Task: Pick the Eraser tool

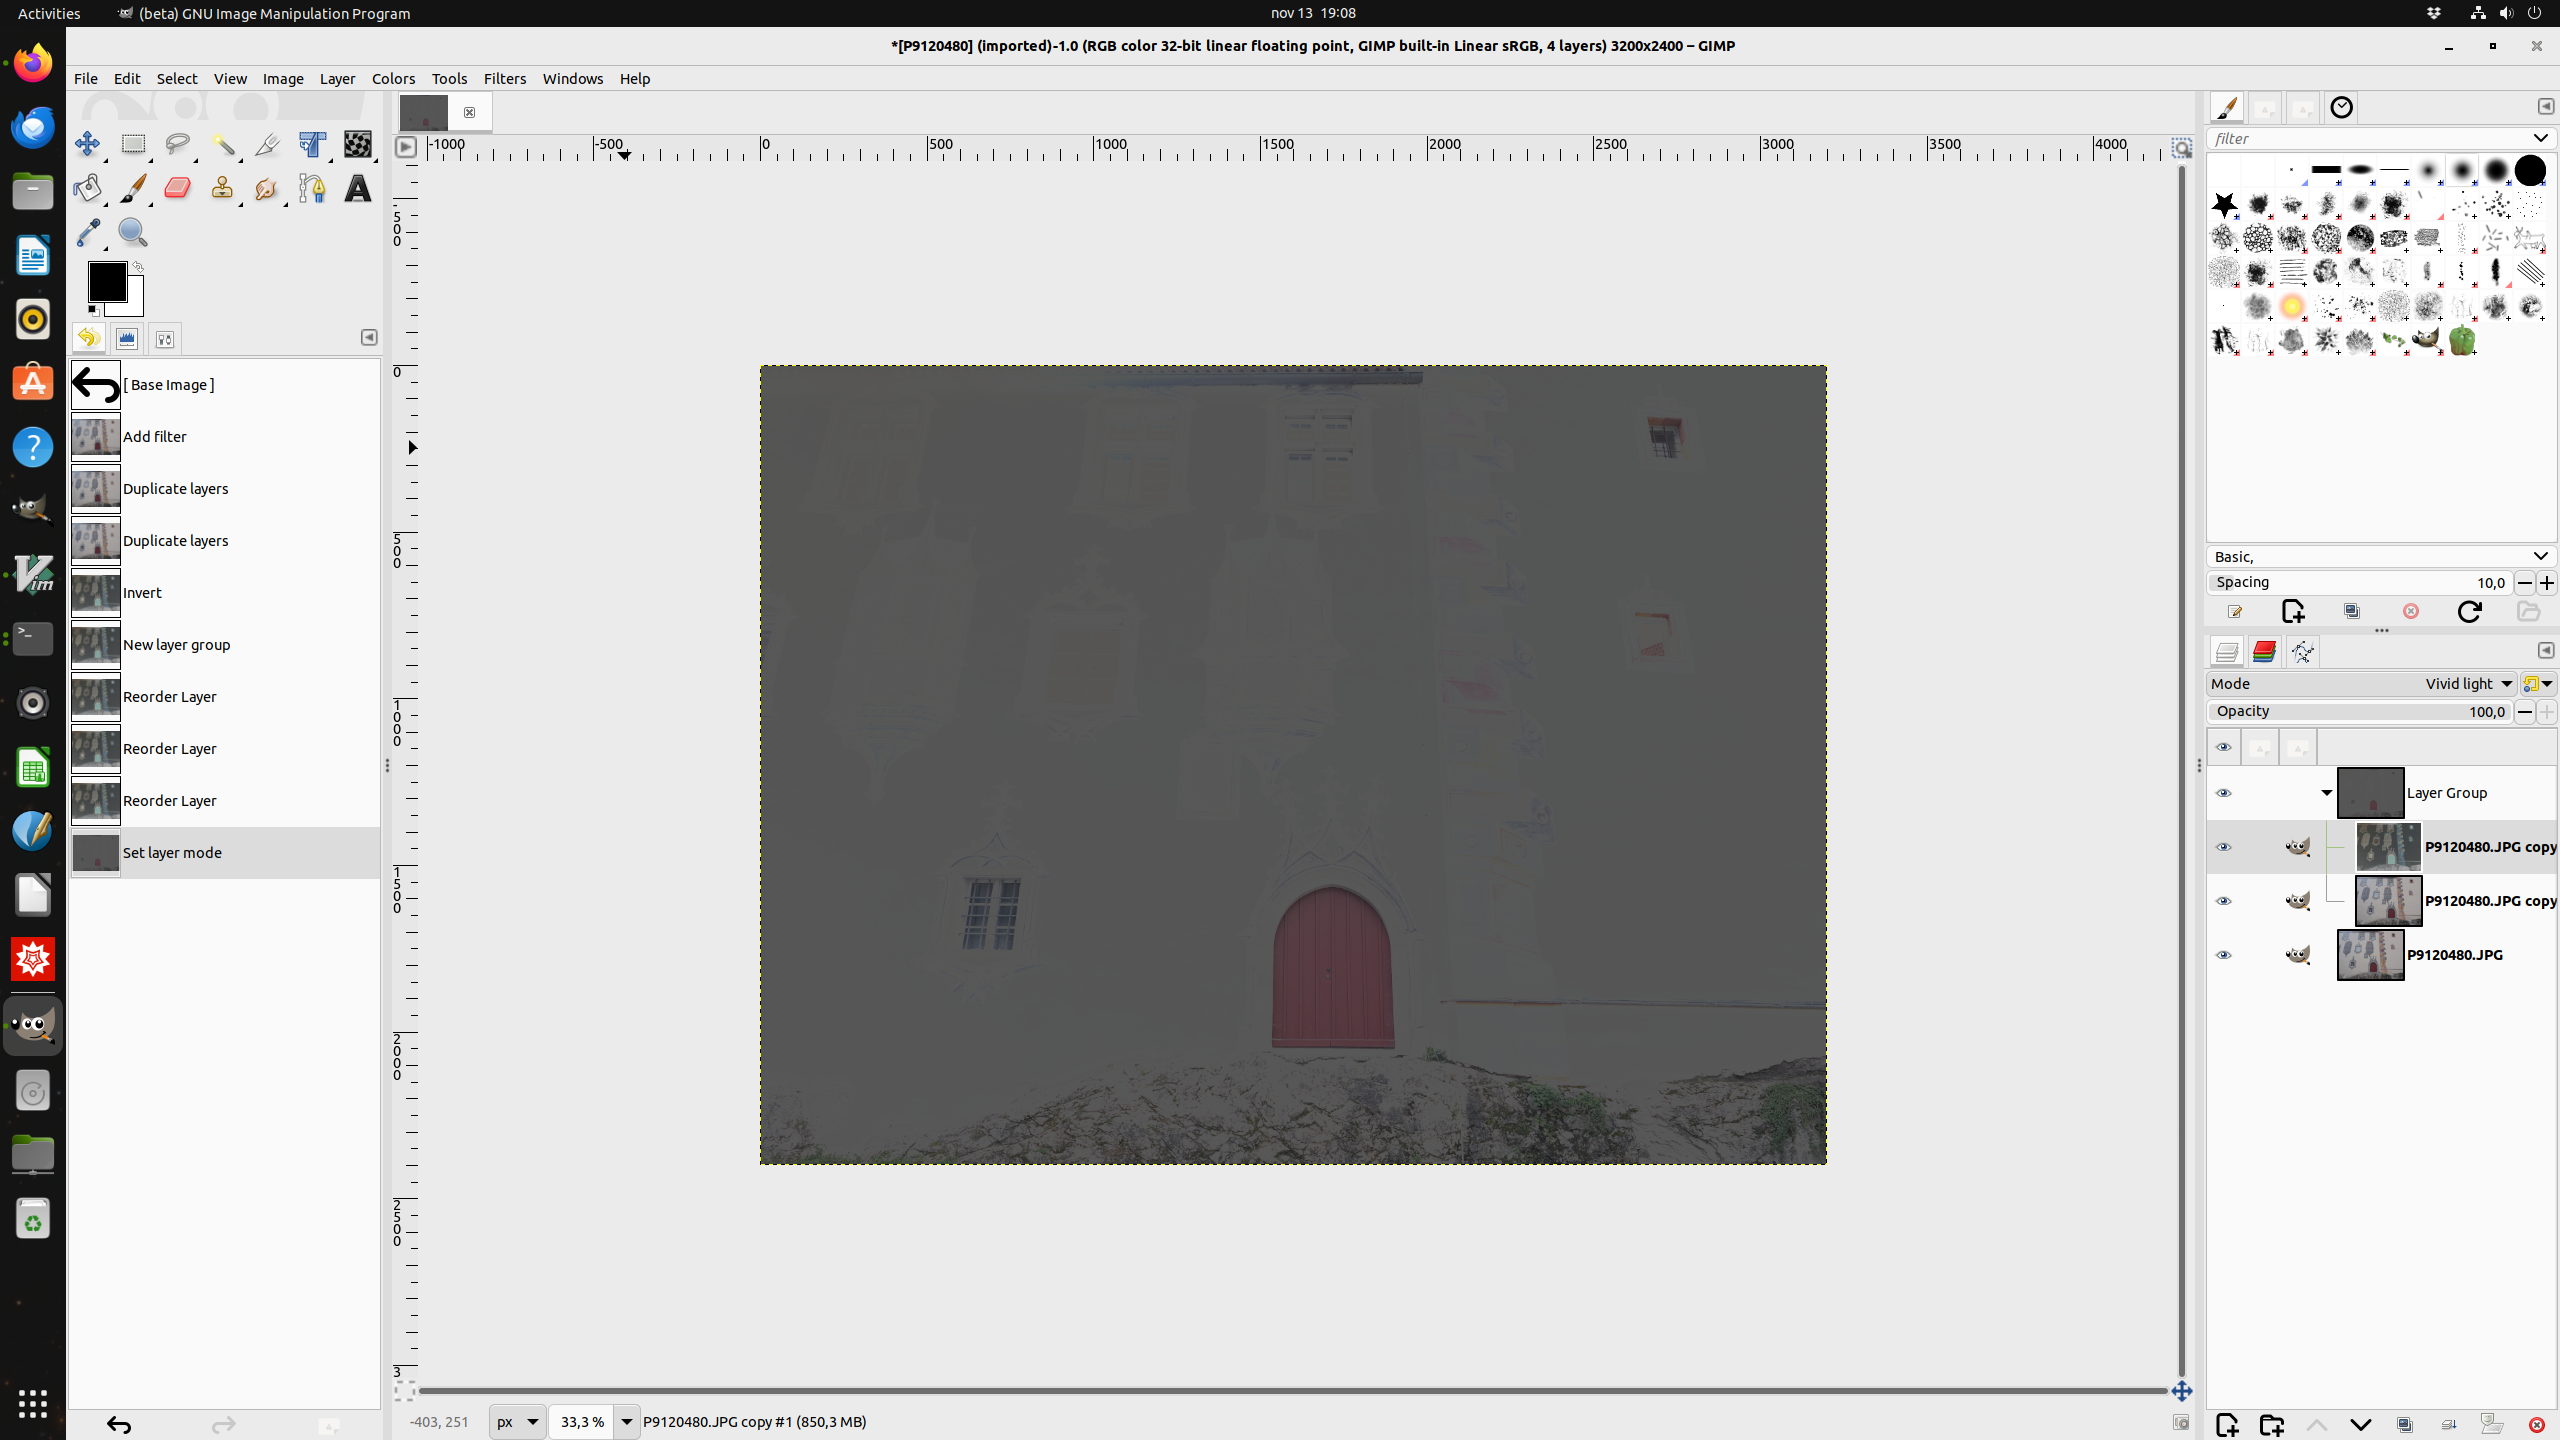Action: [x=178, y=188]
